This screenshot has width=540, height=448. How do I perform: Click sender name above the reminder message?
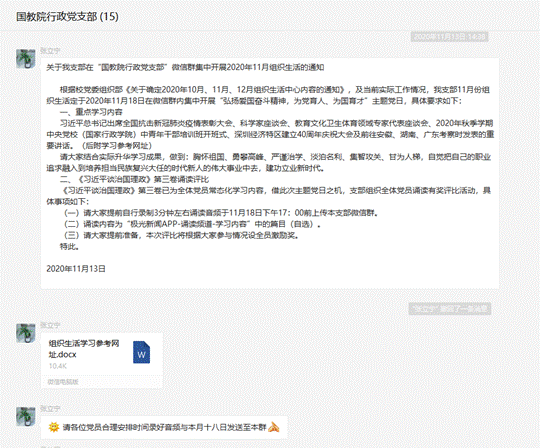tap(50, 409)
